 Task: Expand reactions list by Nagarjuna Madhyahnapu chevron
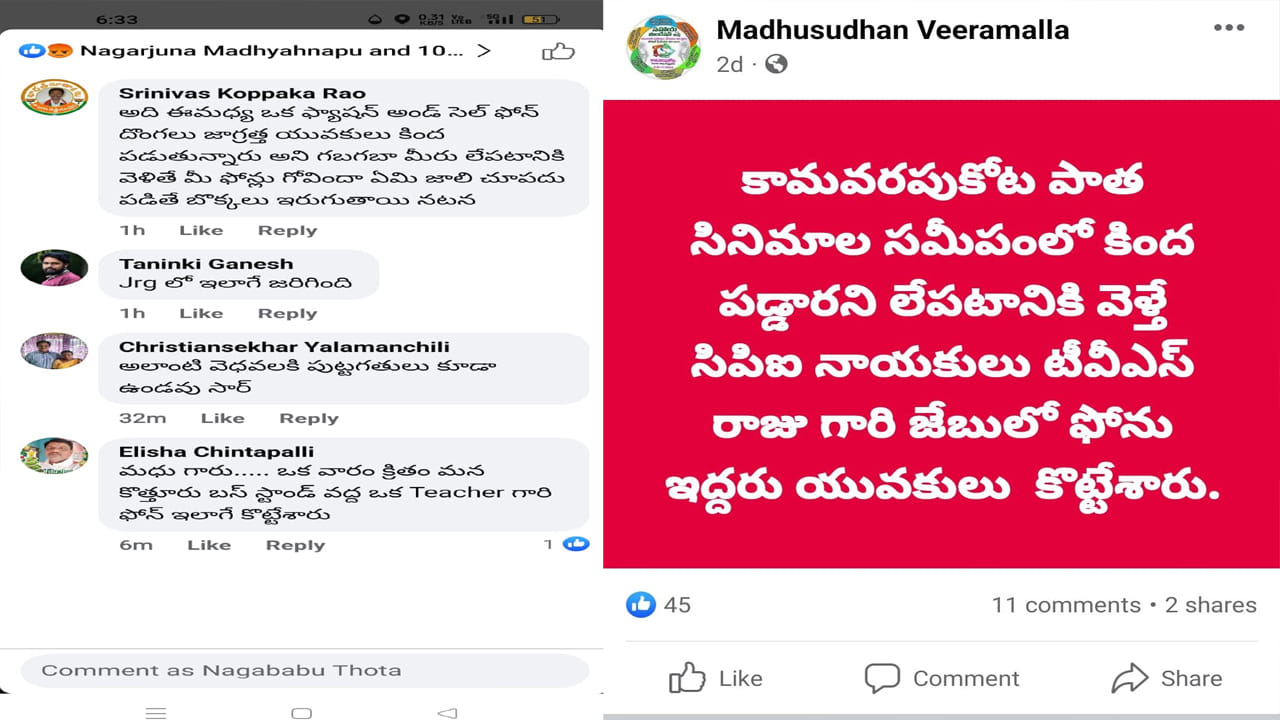click(484, 50)
